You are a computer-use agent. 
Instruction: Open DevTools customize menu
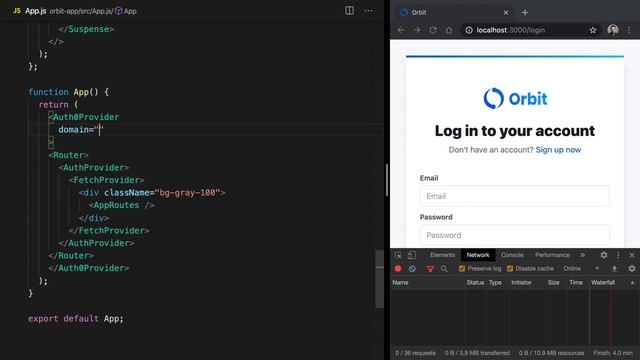tap(618, 255)
